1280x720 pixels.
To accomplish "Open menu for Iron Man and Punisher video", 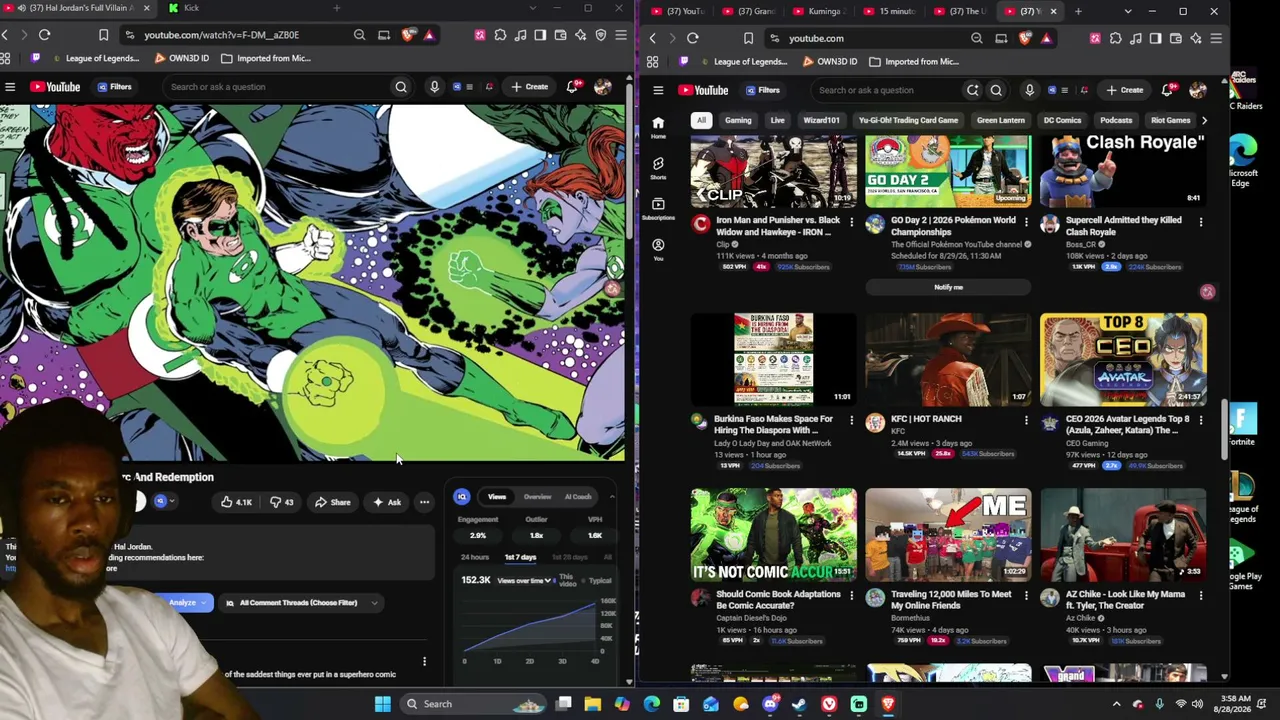I will click(x=852, y=221).
